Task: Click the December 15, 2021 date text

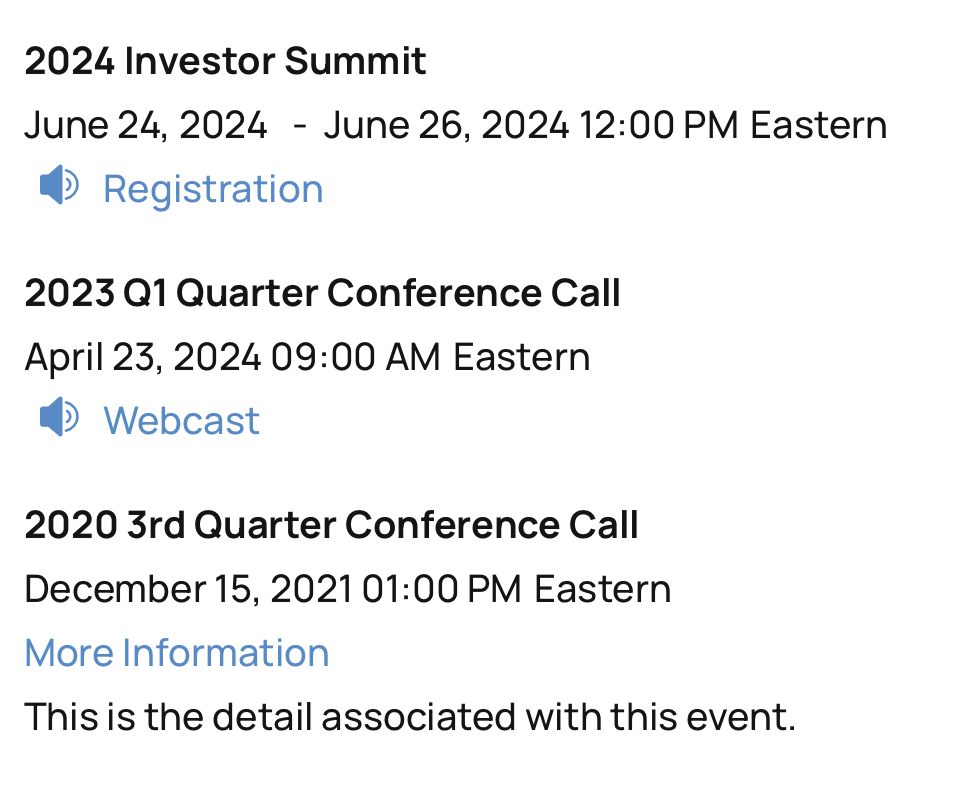Action: click(x=187, y=590)
